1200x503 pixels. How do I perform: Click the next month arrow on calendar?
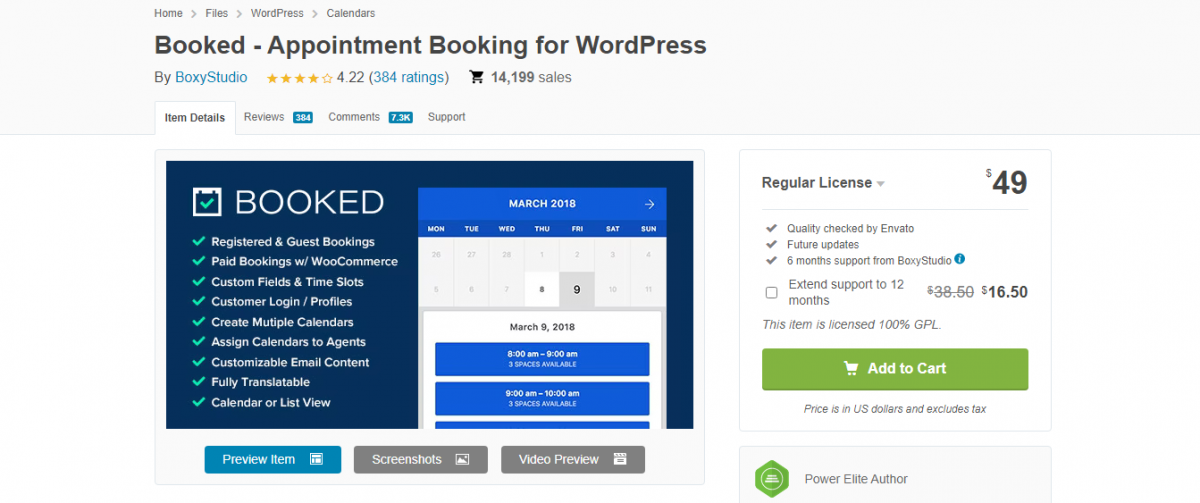tap(649, 204)
